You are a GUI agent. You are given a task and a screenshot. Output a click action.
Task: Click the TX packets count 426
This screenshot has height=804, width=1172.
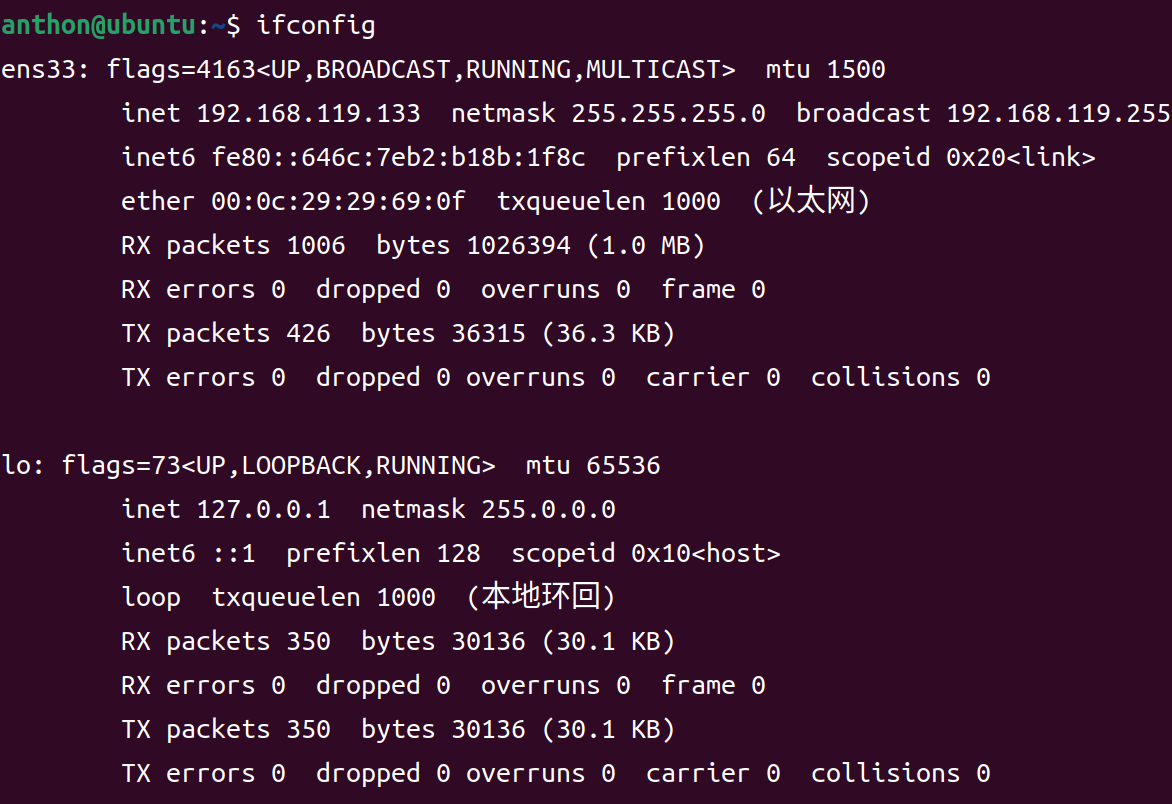coord(308,334)
